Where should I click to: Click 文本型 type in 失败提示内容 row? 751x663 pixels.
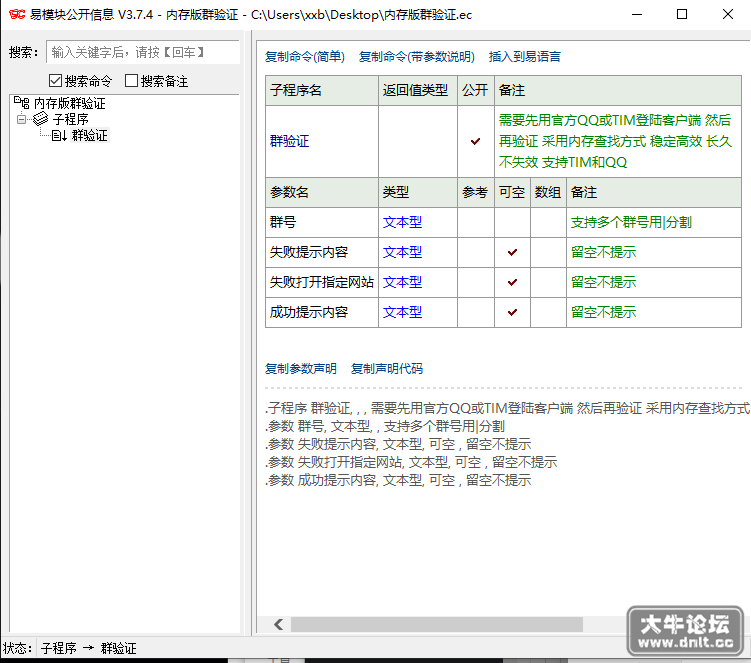pos(402,252)
